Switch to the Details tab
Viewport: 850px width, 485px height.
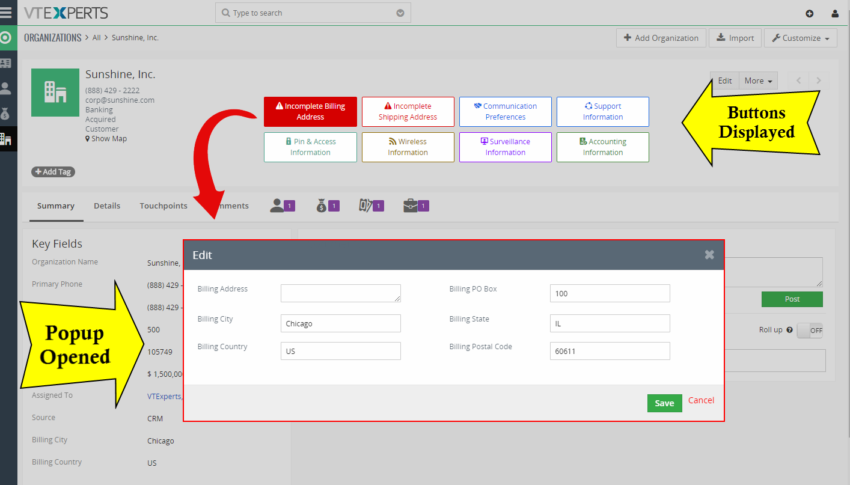tap(107, 206)
